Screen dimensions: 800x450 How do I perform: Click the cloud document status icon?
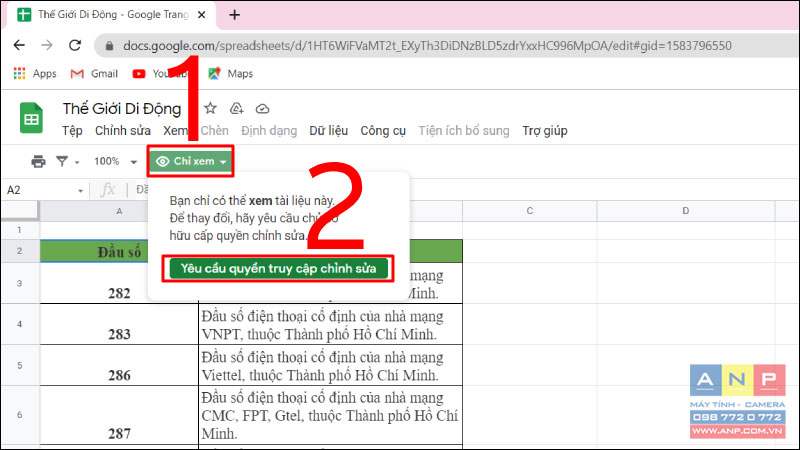262,108
